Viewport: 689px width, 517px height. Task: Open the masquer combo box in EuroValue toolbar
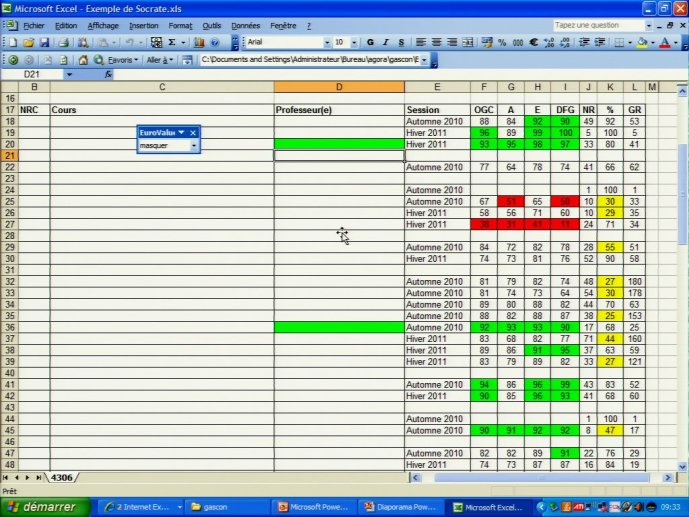(x=194, y=145)
